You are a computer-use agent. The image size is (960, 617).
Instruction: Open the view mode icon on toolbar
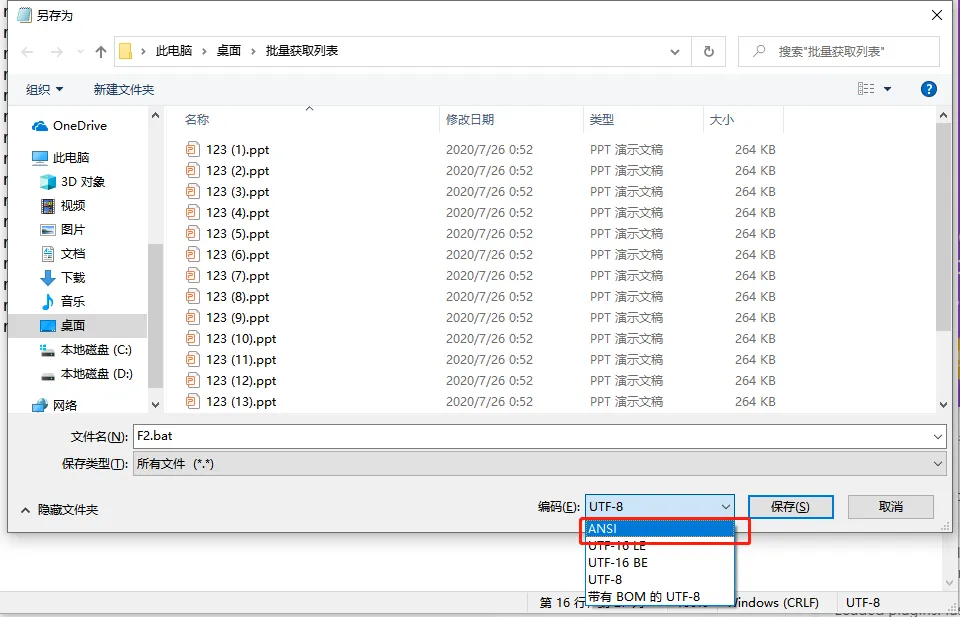point(868,88)
